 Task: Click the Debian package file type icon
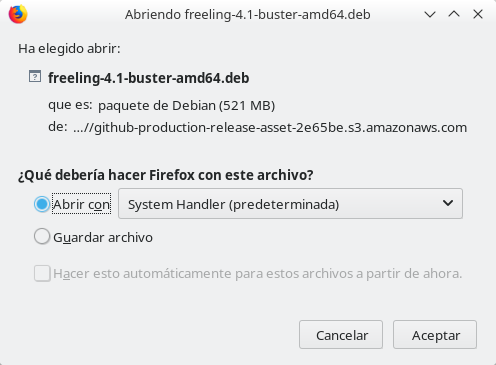tap(35, 76)
